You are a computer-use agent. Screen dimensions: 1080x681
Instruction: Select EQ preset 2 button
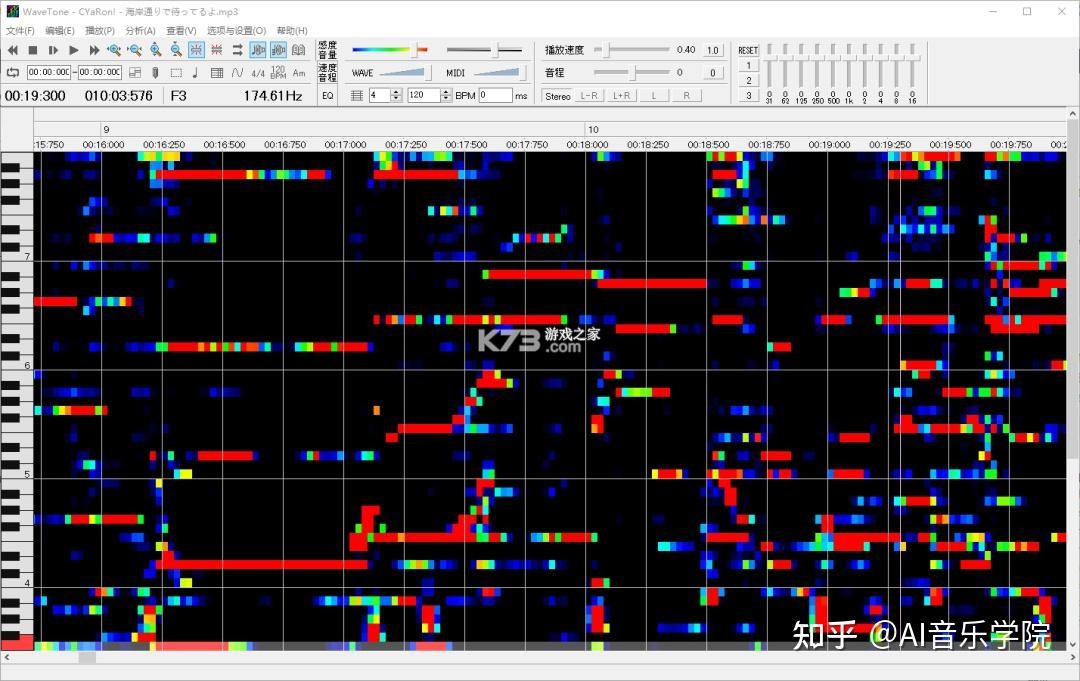(x=749, y=81)
